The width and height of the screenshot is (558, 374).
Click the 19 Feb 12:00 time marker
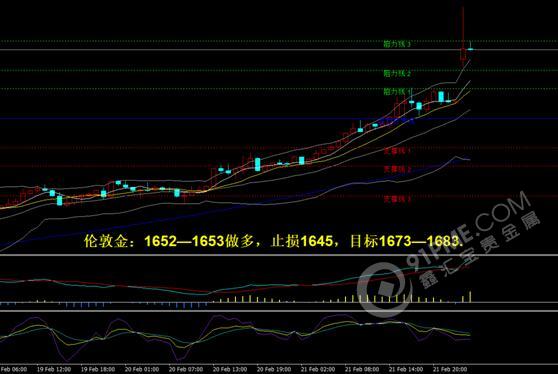(x=54, y=369)
